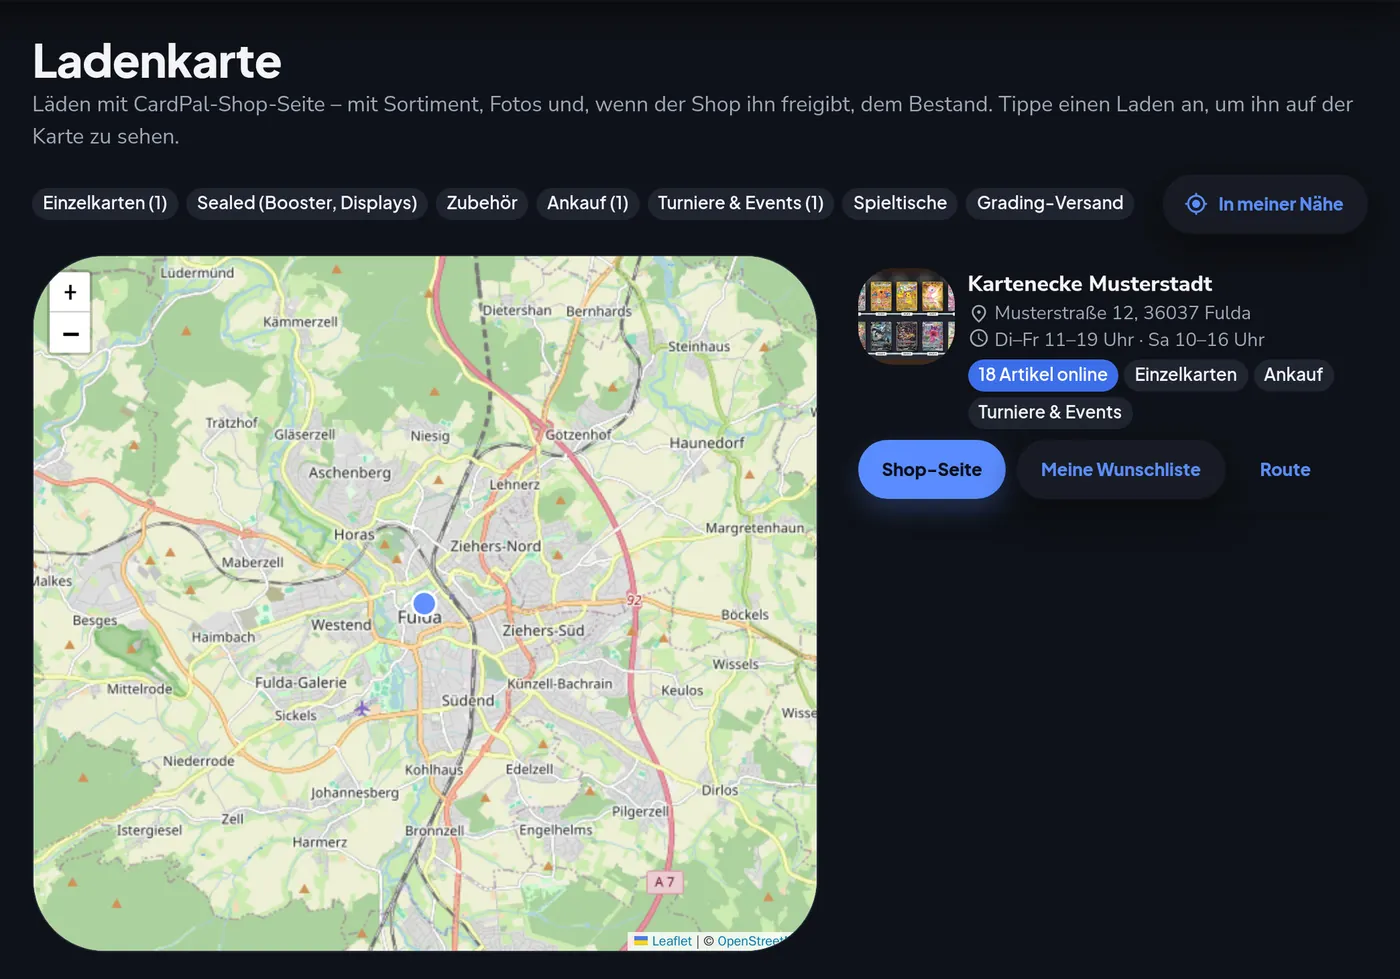
Task: Click the Ankauf tag on the shop card
Action: [x=1293, y=375]
